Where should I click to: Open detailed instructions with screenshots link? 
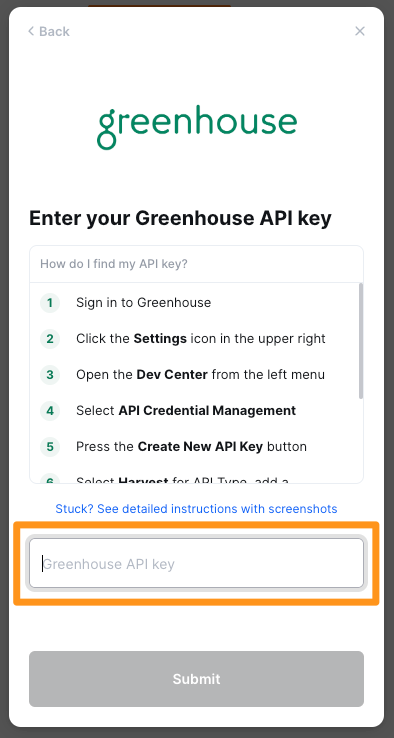click(x=196, y=509)
